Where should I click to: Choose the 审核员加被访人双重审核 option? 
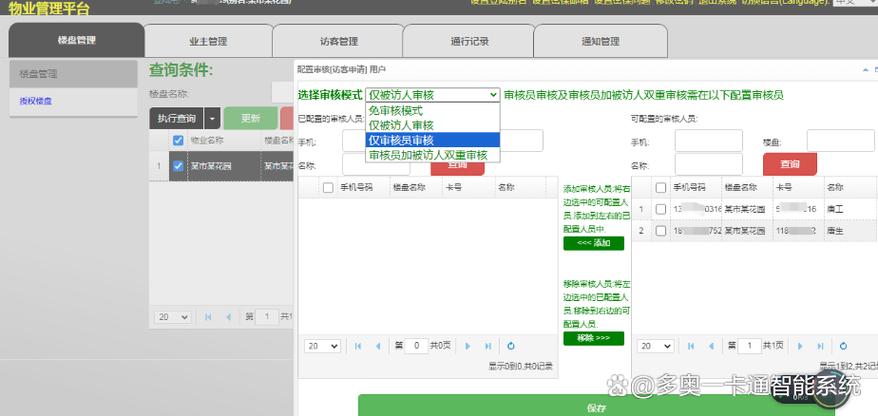[432, 155]
